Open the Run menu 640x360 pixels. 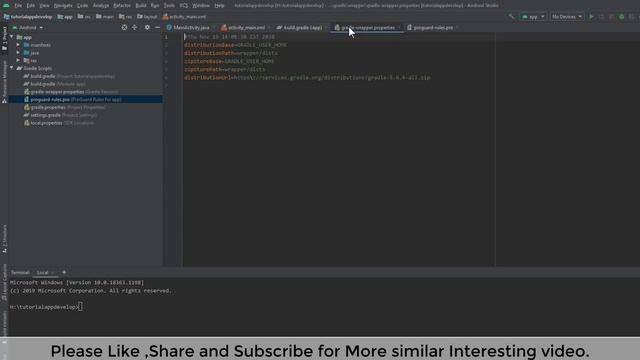click(x=155, y=6)
